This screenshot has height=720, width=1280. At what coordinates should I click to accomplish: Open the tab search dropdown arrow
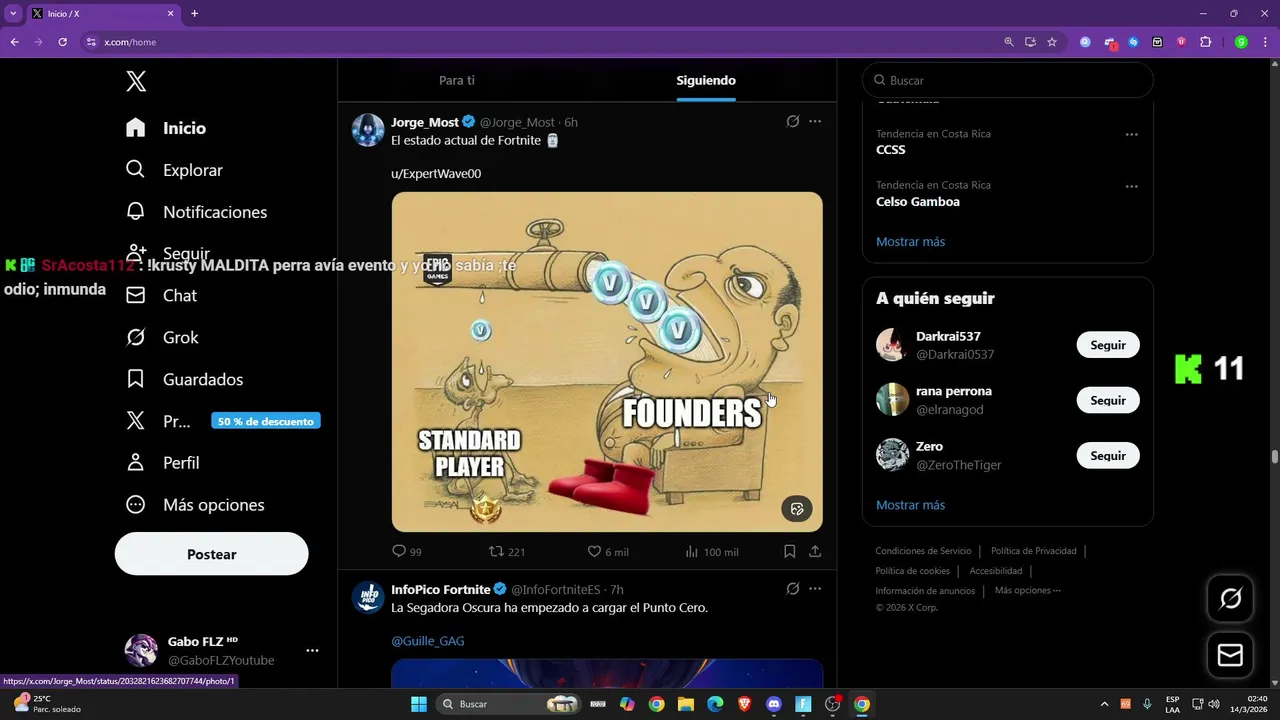pyautogui.click(x=13, y=14)
